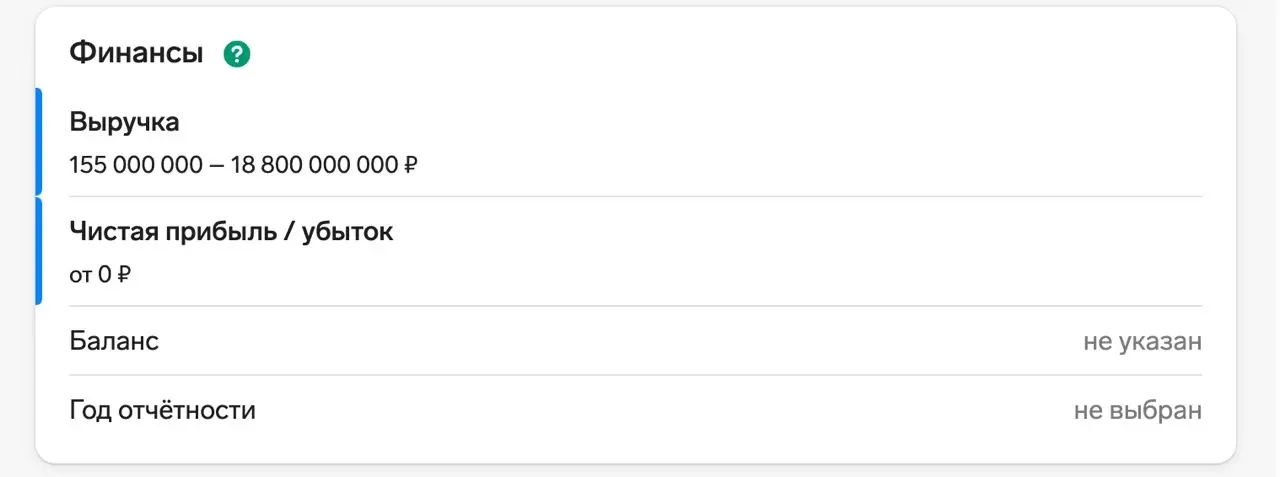Click the ruble sign after 'от 0'
This screenshot has width=1280, height=477.
pos(124,275)
